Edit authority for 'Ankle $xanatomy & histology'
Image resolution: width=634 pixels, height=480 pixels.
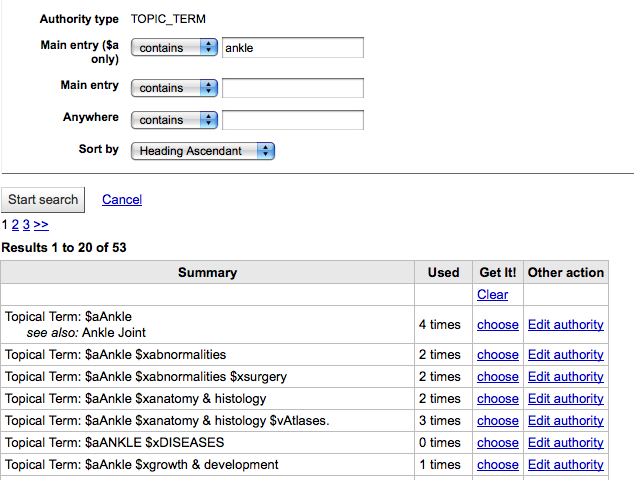click(565, 399)
